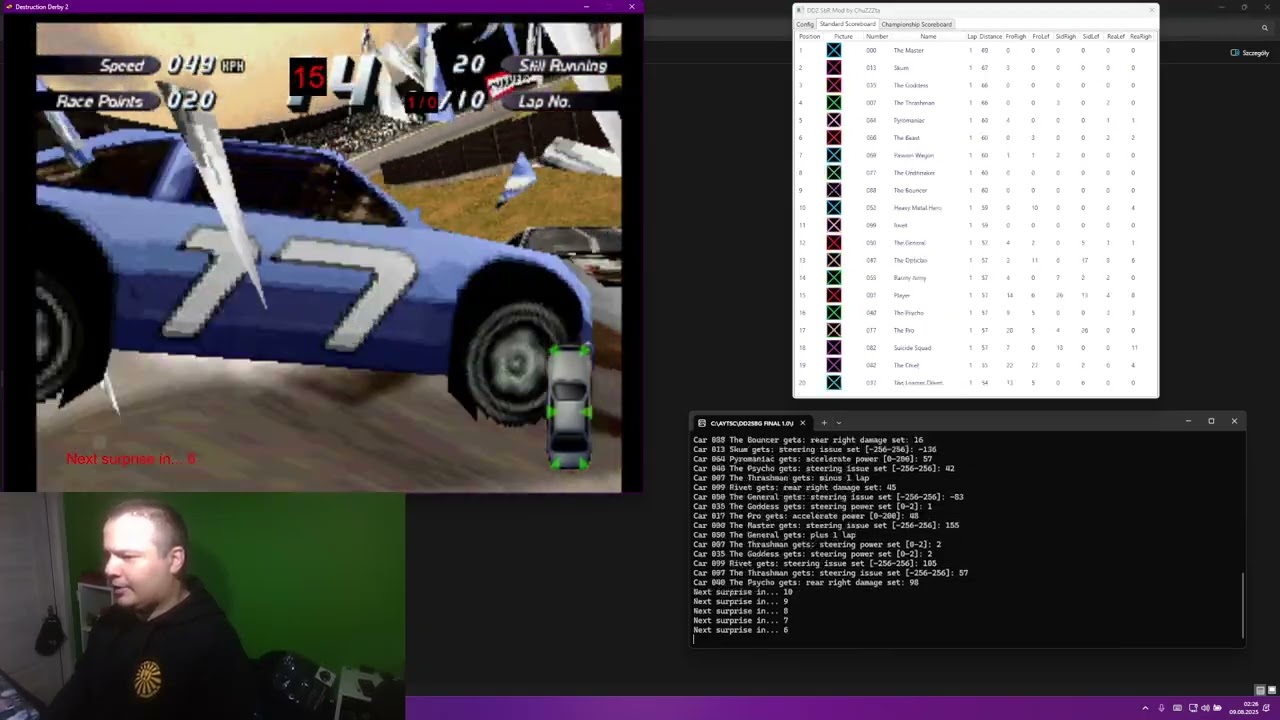Click the car picture for Barmy Army

click(834, 278)
